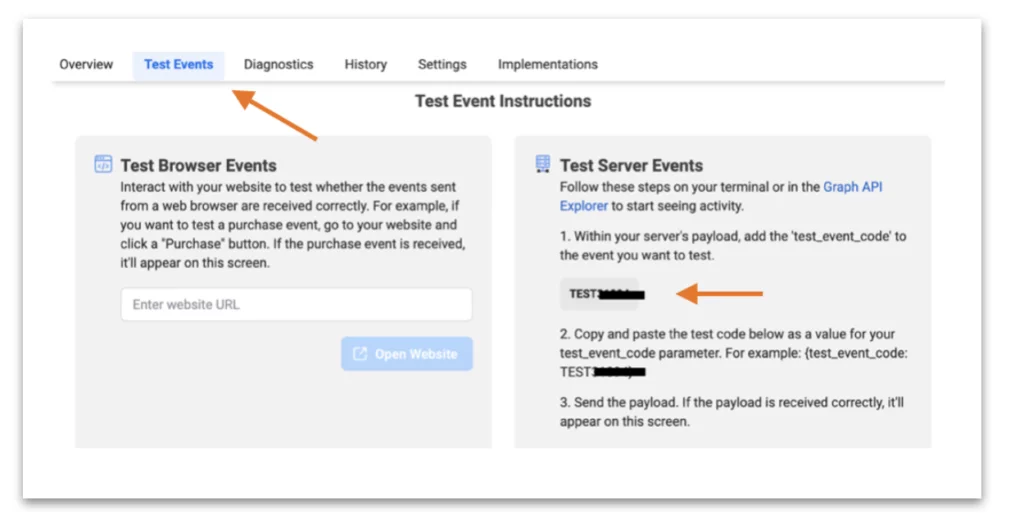Click the Test Browser Events title

click(199, 165)
